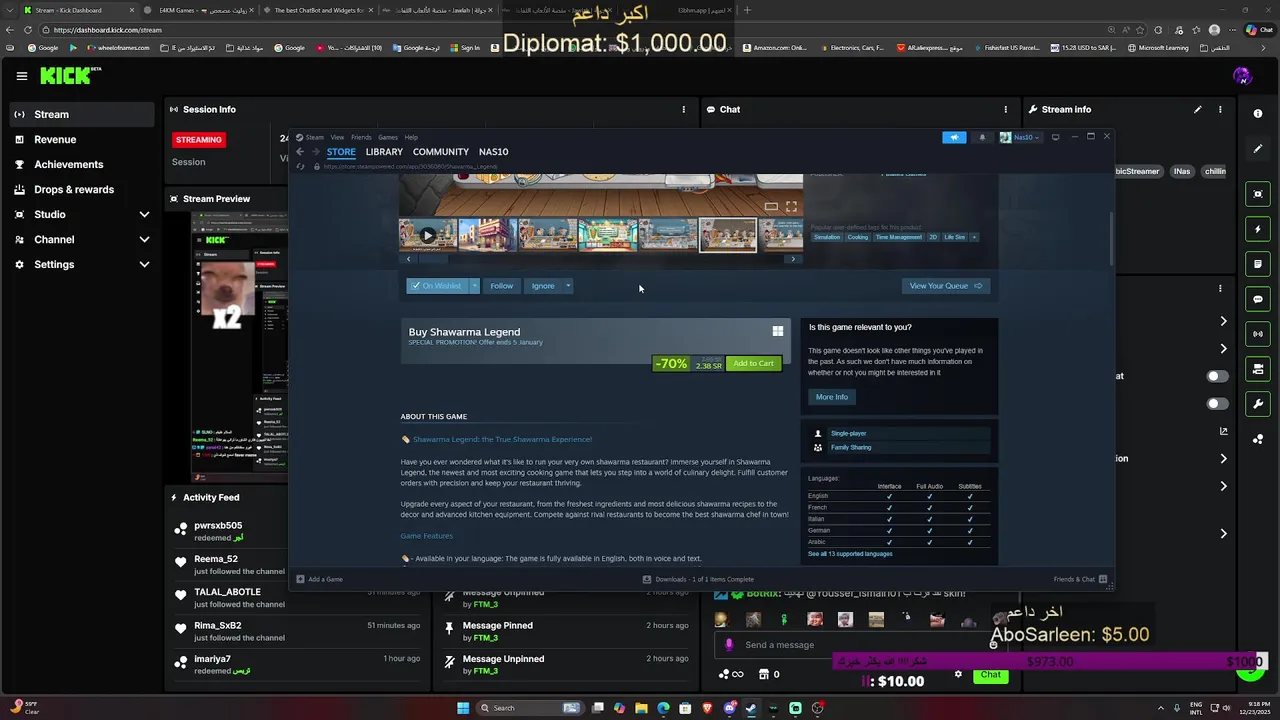
Task: Toggle the chat bubble widget icon
Action: coord(1258,299)
